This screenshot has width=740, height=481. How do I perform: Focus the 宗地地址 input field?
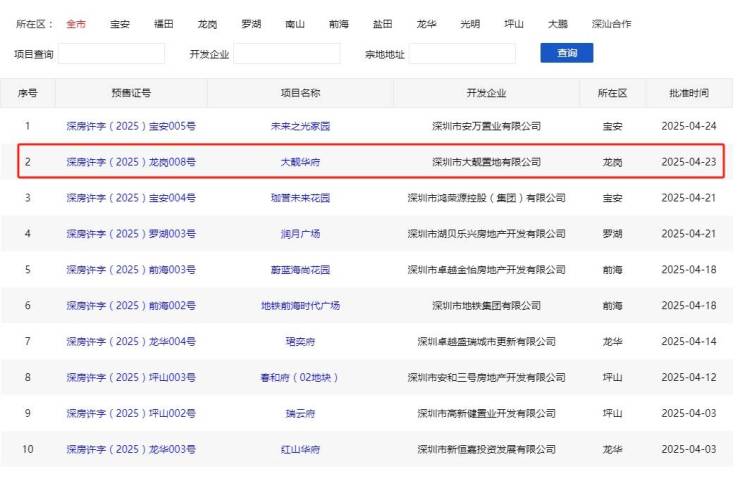point(462,54)
